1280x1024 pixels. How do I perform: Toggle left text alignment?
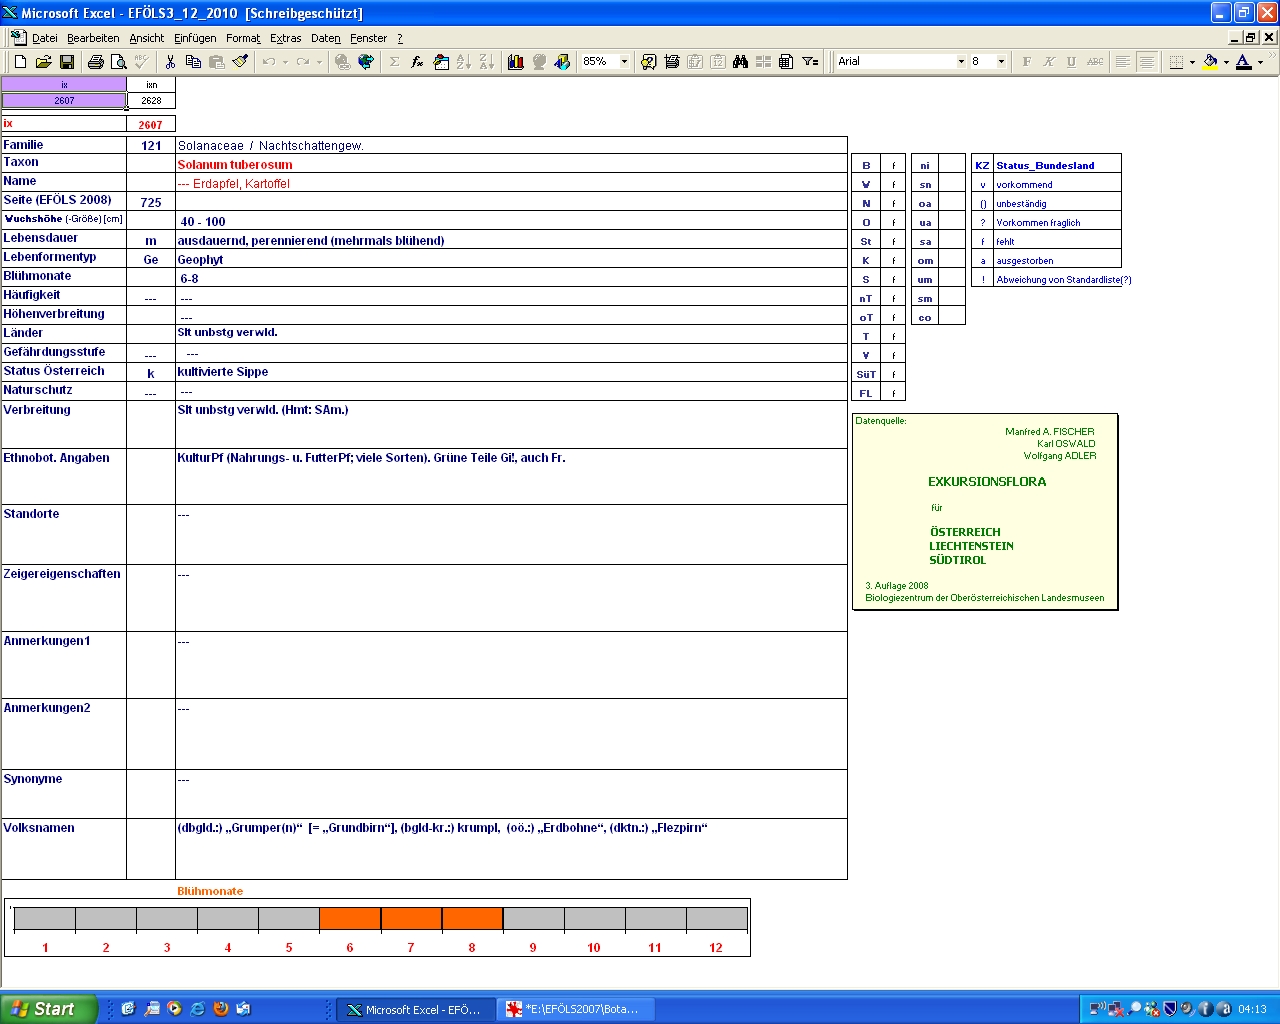(1123, 62)
